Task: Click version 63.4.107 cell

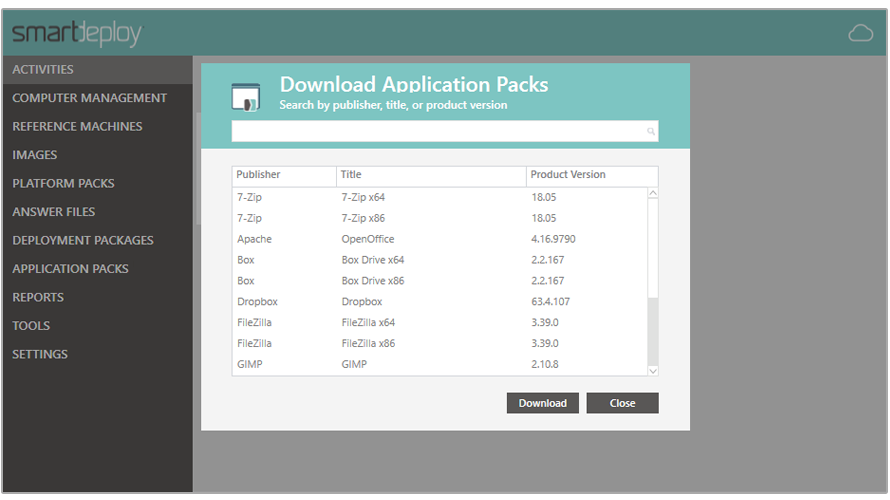Action: click(x=550, y=301)
